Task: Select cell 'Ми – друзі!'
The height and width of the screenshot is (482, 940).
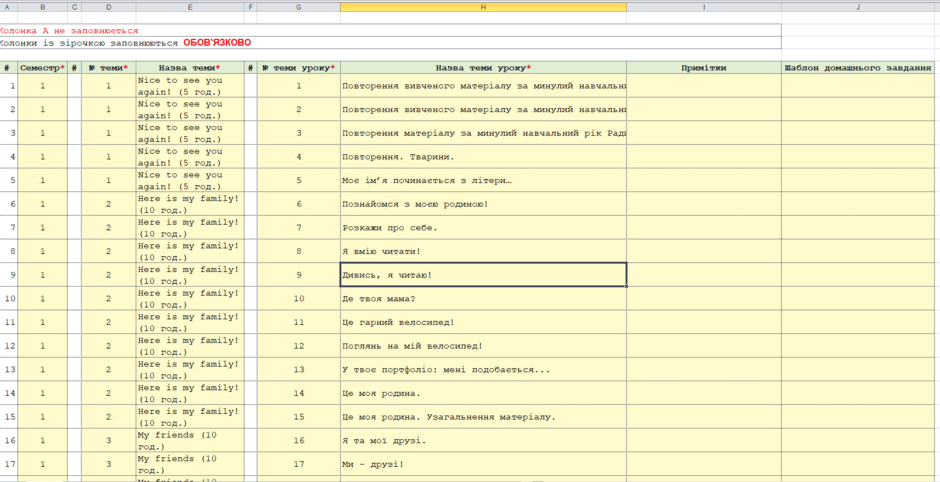Action: tap(483, 464)
